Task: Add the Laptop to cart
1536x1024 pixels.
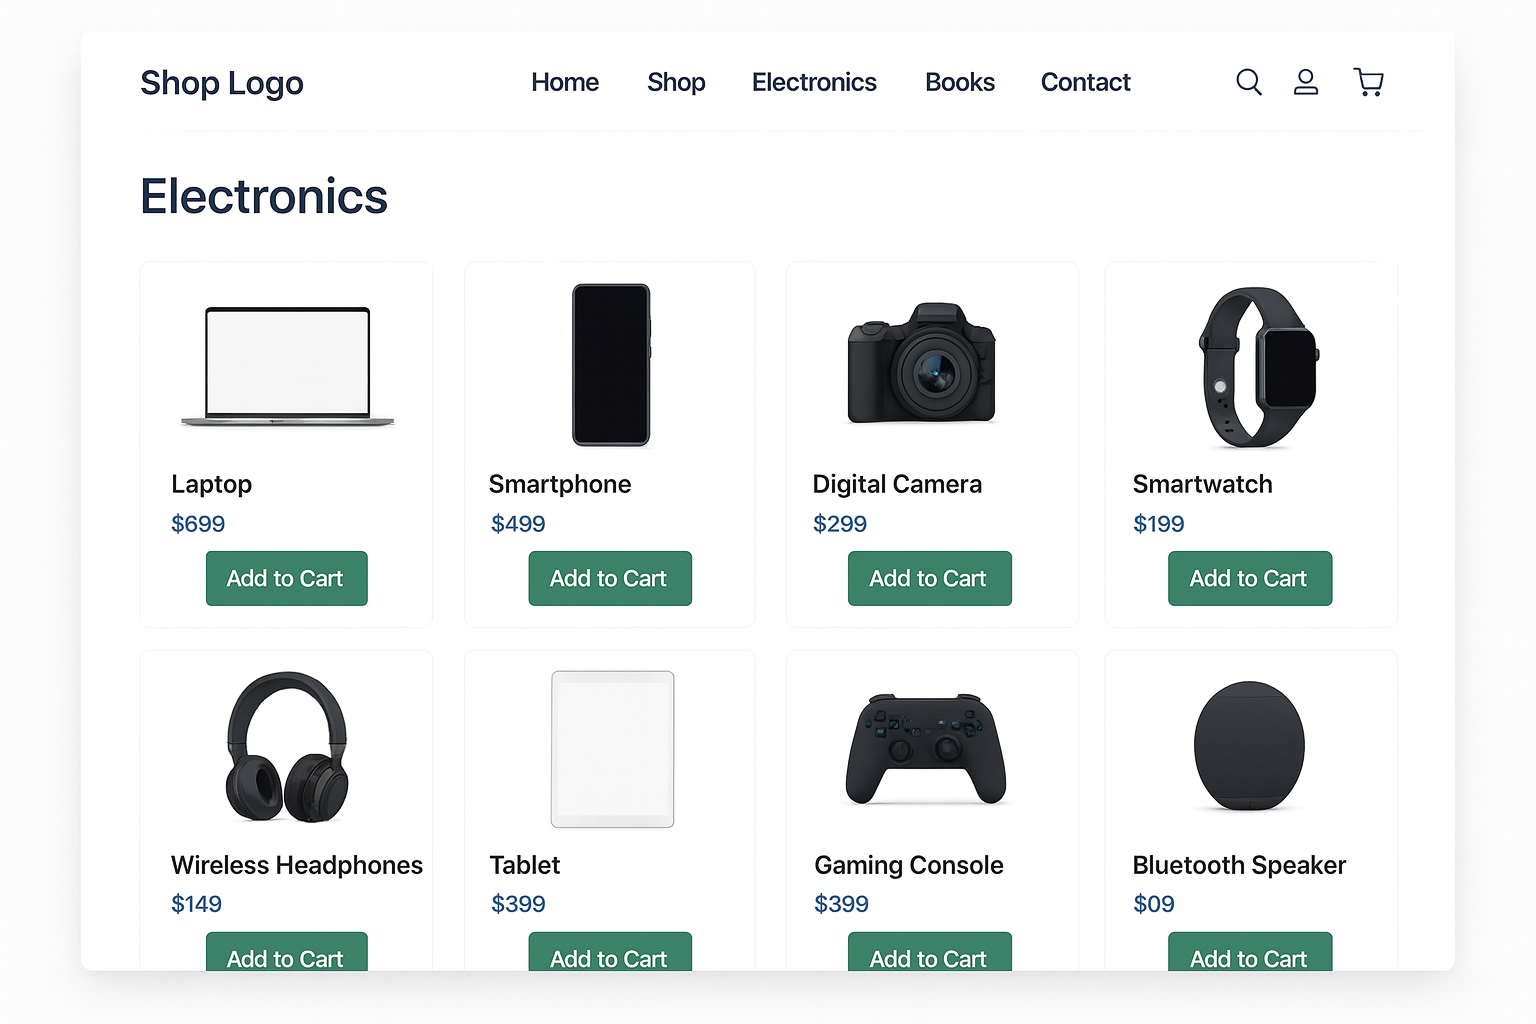Action: coord(287,578)
